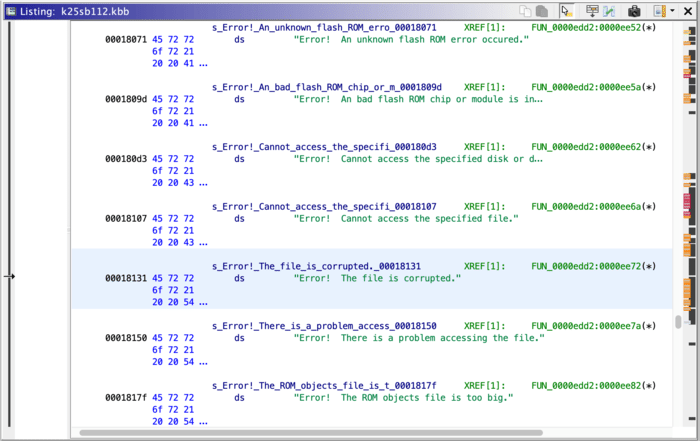Viewport: 700px width, 441px height.
Task: Click the Paste icon in the listing toolbar
Action: [540, 10]
